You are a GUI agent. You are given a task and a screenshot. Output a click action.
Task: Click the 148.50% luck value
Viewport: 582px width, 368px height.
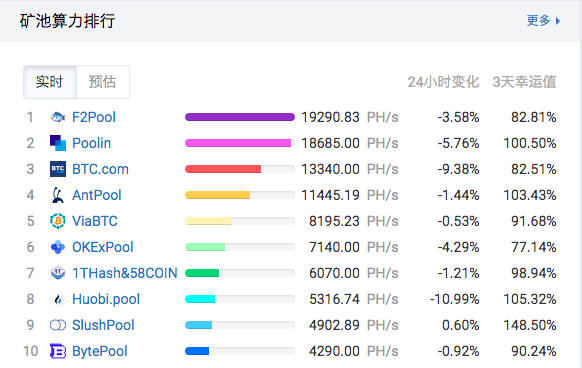(530, 325)
